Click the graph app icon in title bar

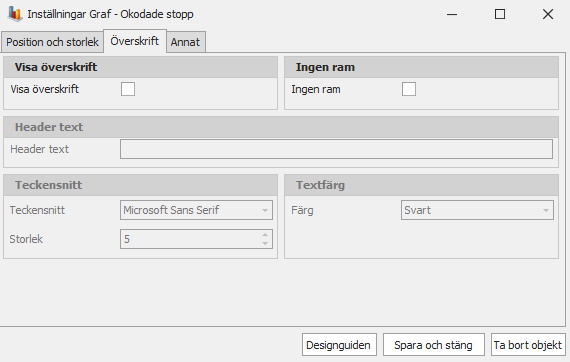coord(15,14)
